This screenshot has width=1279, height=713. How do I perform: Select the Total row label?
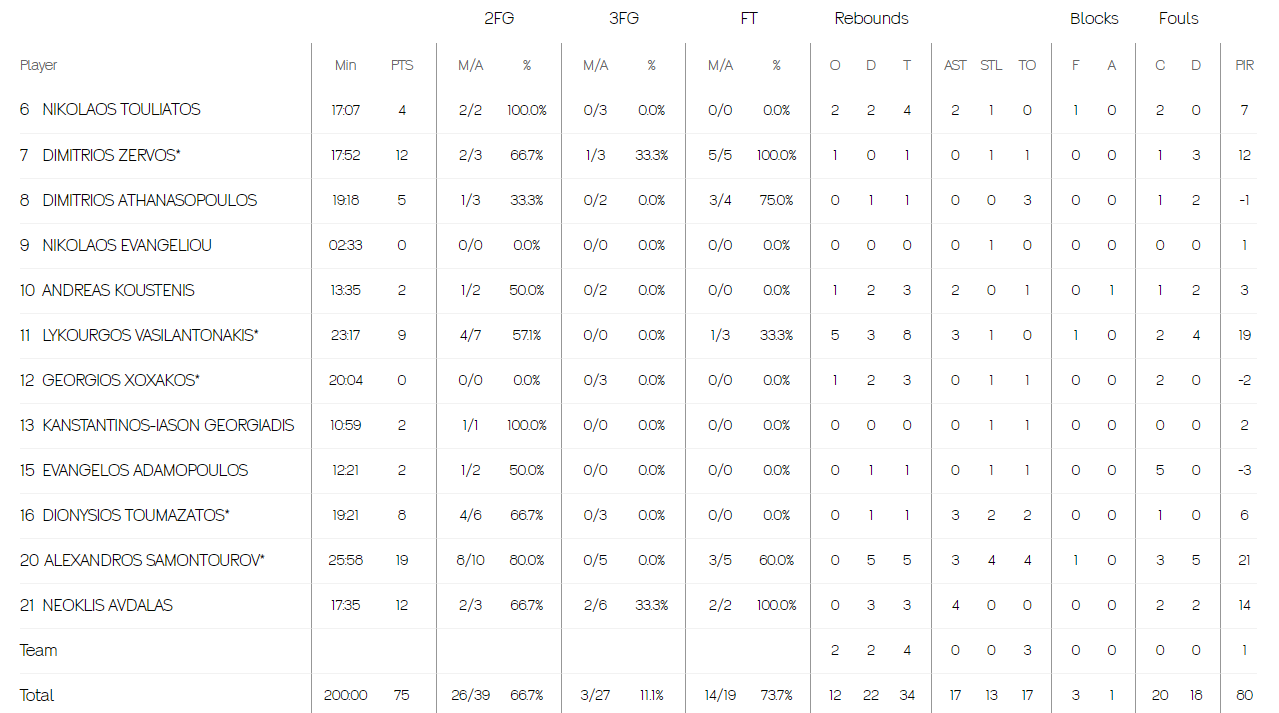[37, 695]
